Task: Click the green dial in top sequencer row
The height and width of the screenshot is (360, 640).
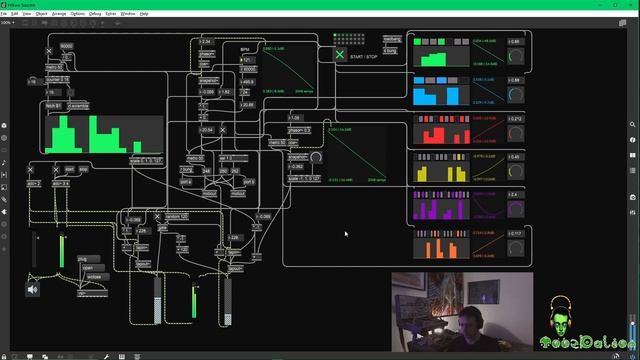Action: tap(516, 56)
